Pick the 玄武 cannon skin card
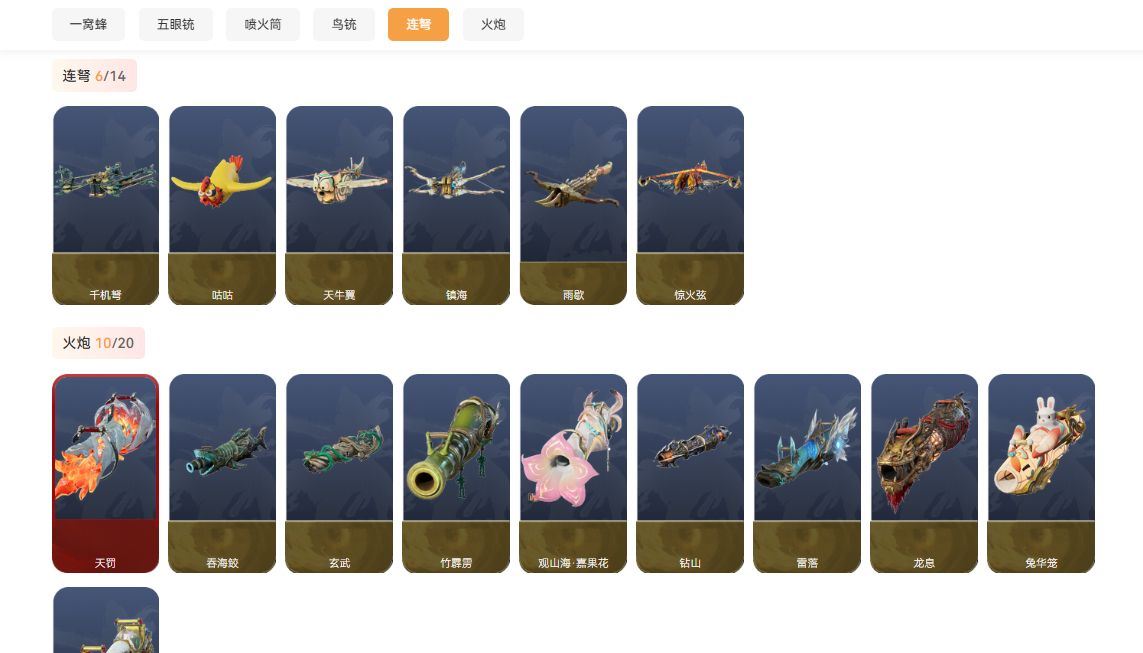1143x653 pixels. pyautogui.click(x=339, y=474)
